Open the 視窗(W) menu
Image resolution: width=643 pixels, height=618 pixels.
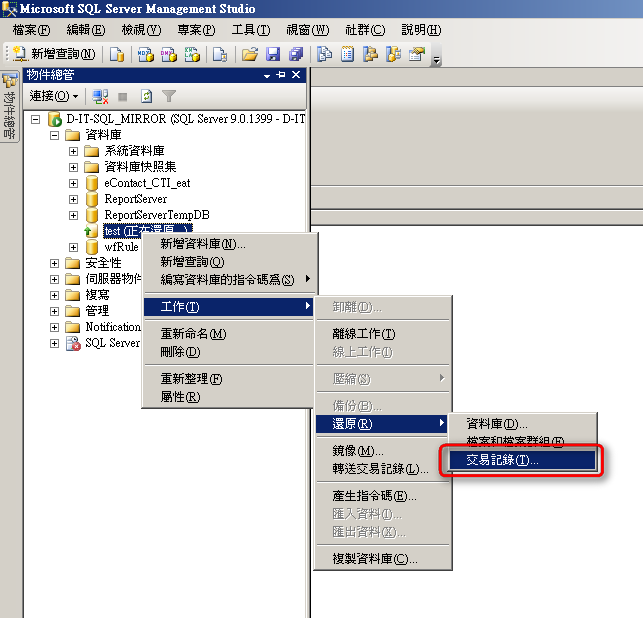[x=307, y=30]
